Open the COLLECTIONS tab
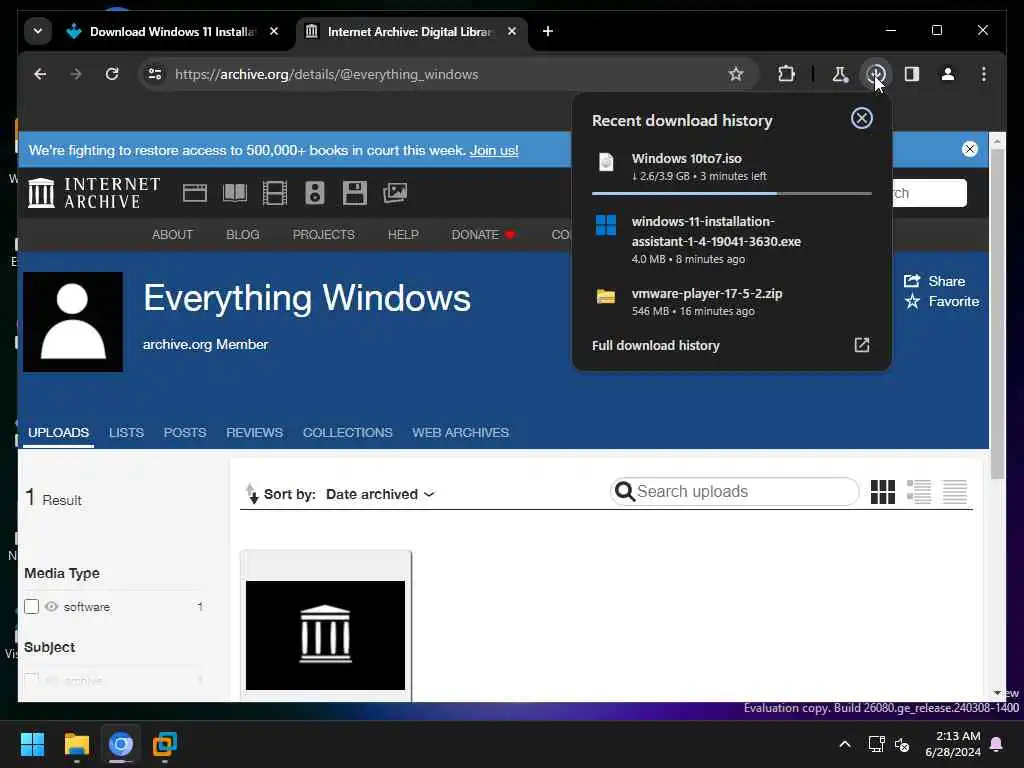 pyautogui.click(x=347, y=432)
